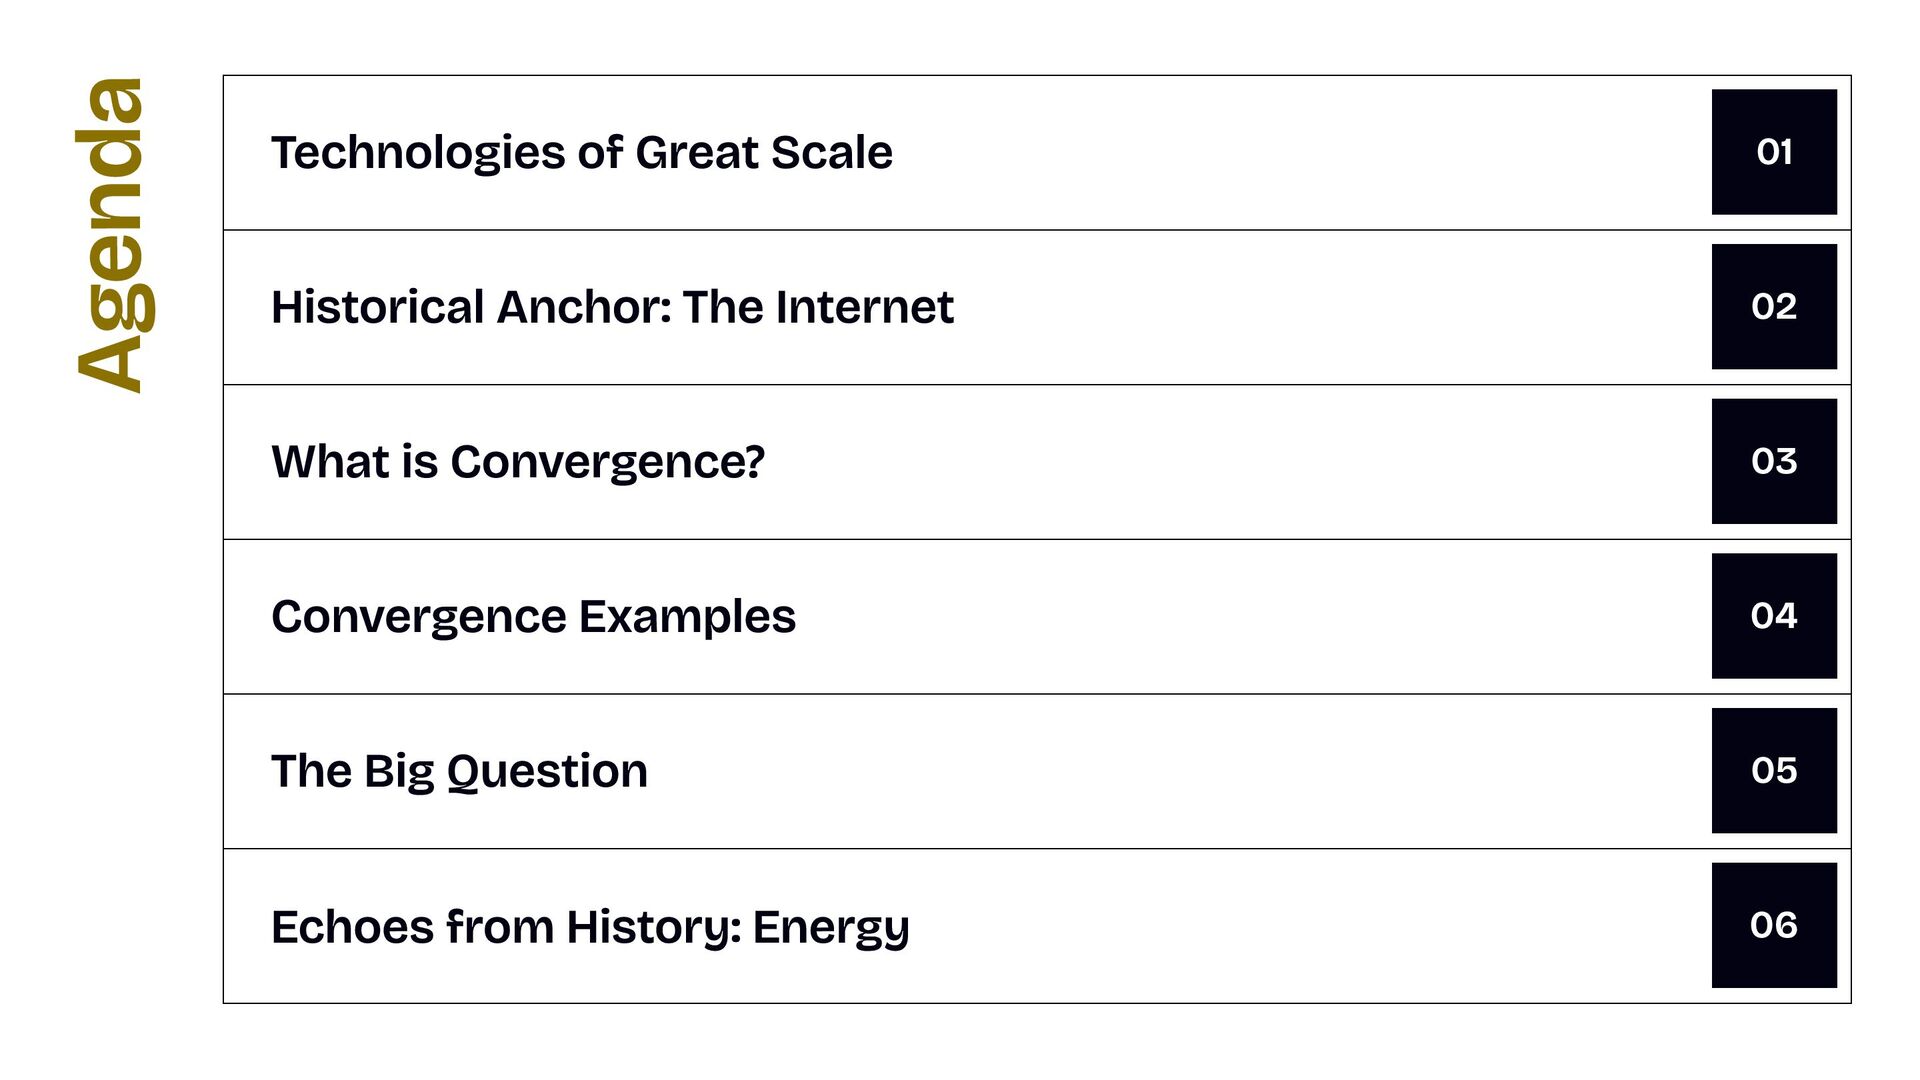Image resolution: width=1920 pixels, height=1080 pixels.
Task: Click the 03 number box
Action: (1774, 461)
